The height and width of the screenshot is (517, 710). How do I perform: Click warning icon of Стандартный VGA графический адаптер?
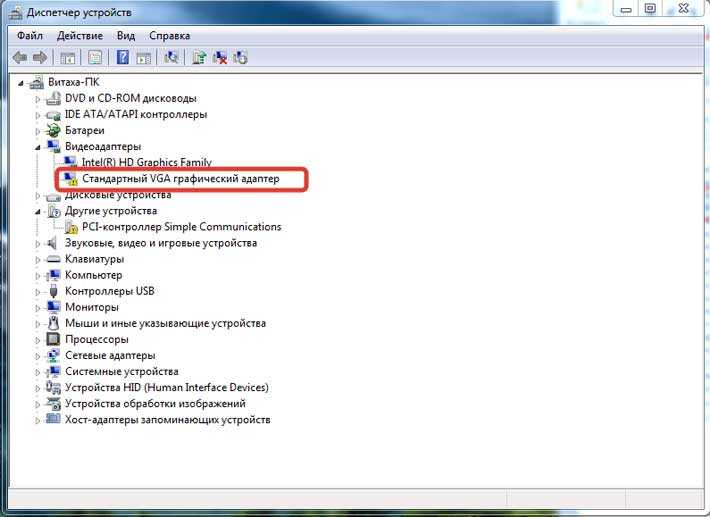(x=70, y=179)
